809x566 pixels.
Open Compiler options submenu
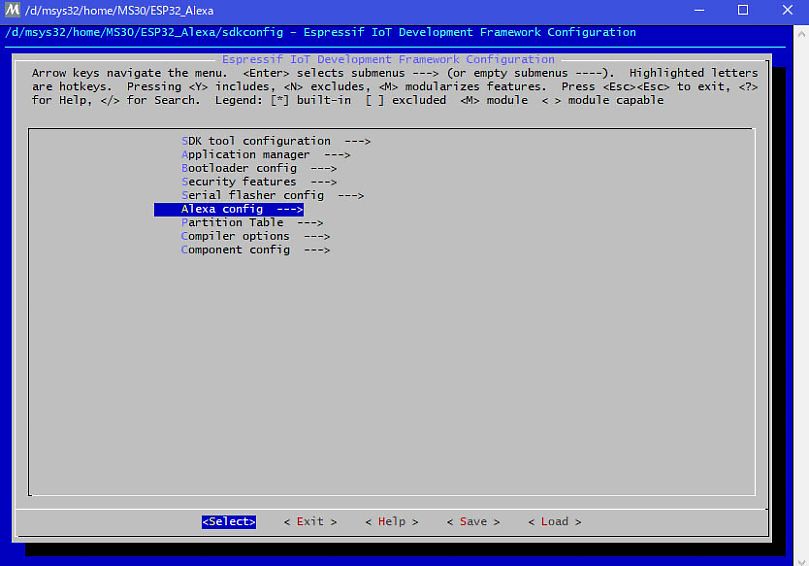point(255,236)
